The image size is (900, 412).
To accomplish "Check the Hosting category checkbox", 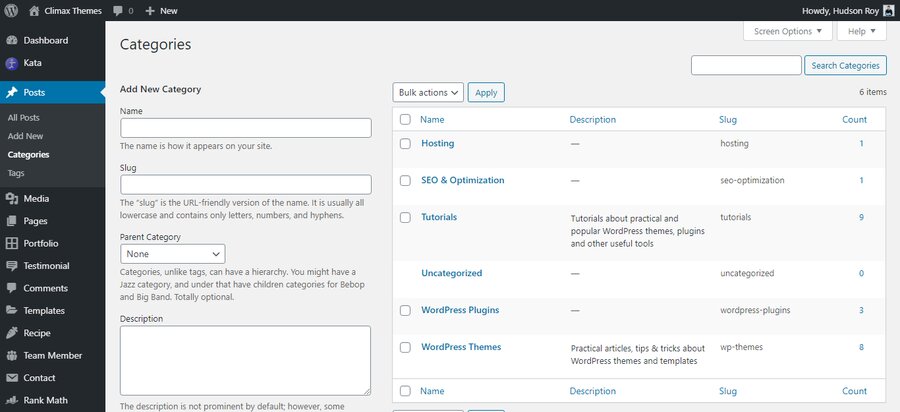I will [x=405, y=143].
